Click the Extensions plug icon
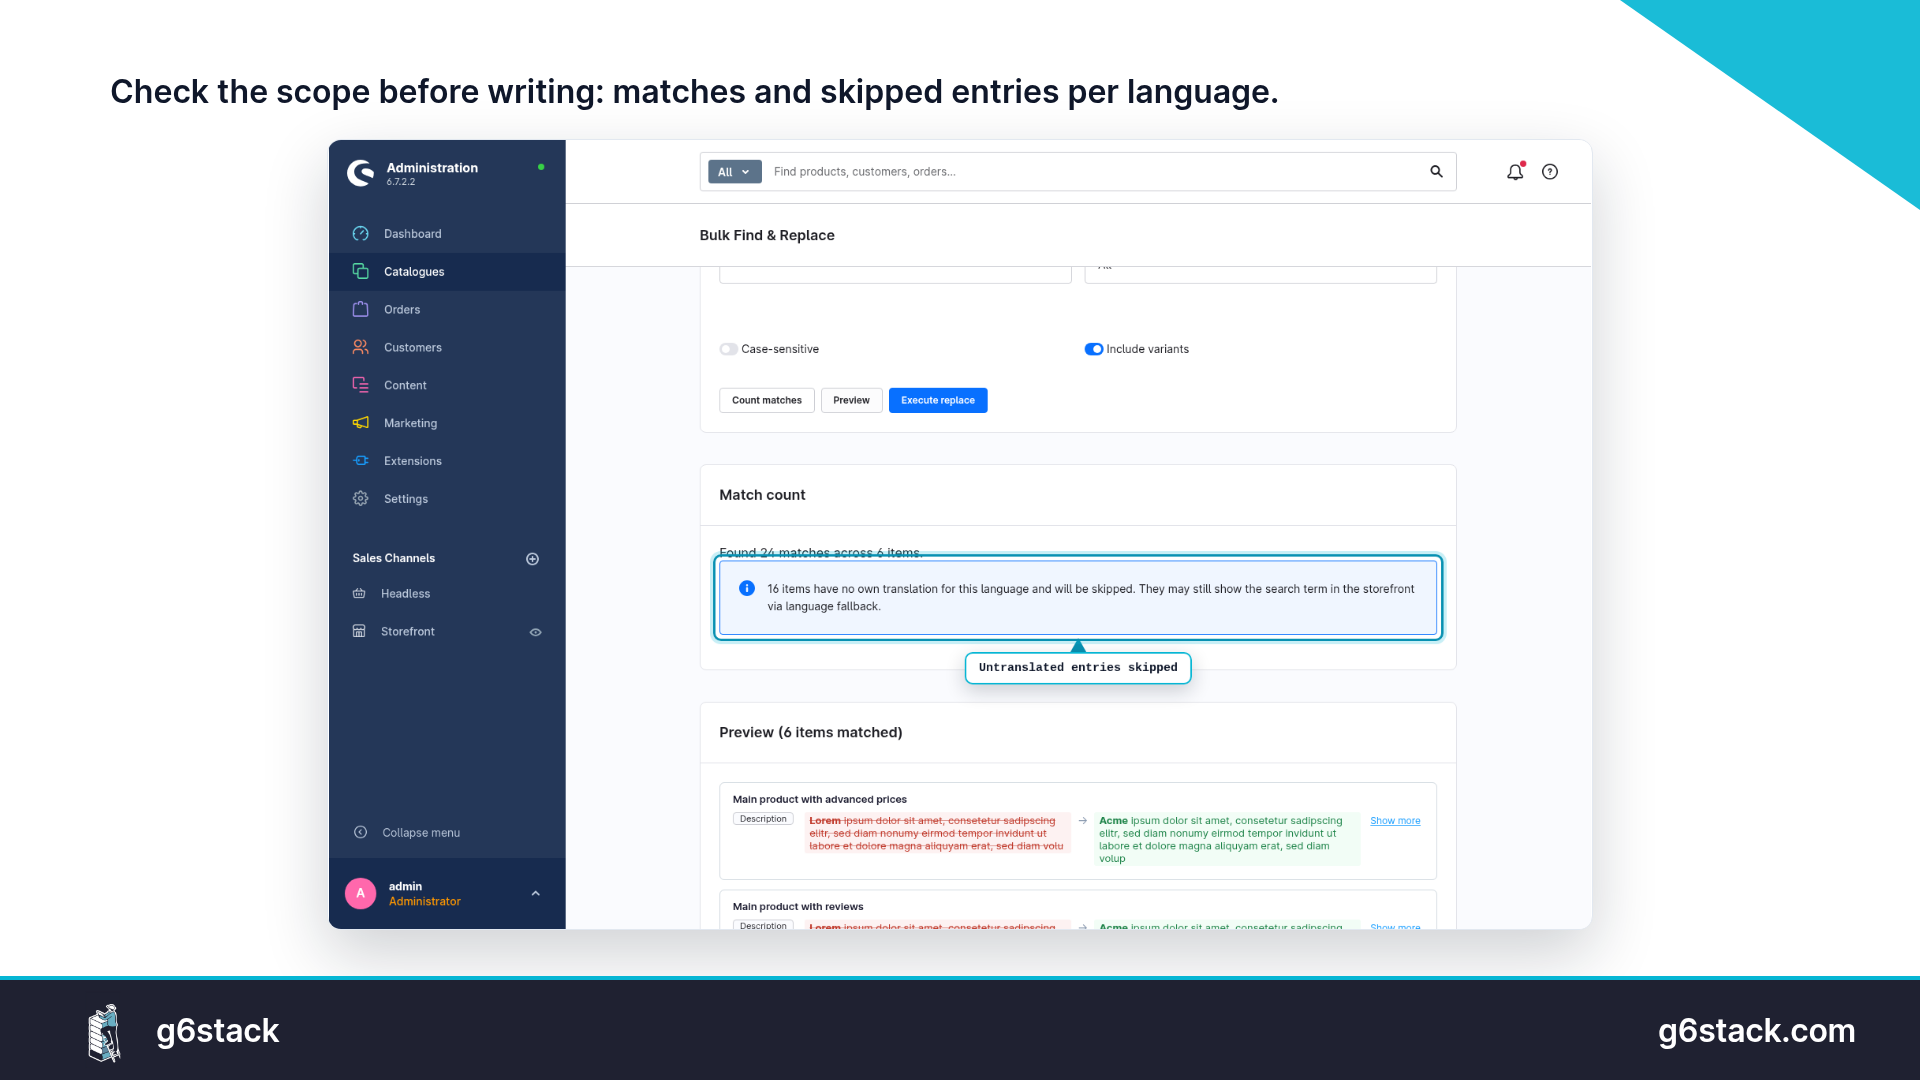 361,461
